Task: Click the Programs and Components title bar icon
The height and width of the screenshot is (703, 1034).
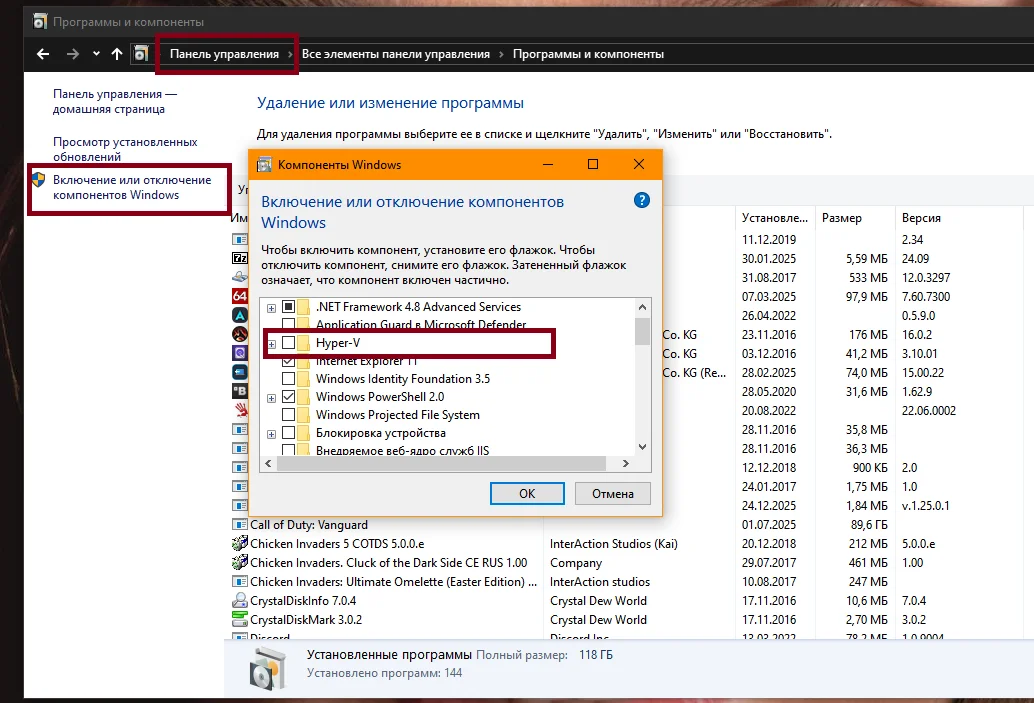Action: [40, 22]
